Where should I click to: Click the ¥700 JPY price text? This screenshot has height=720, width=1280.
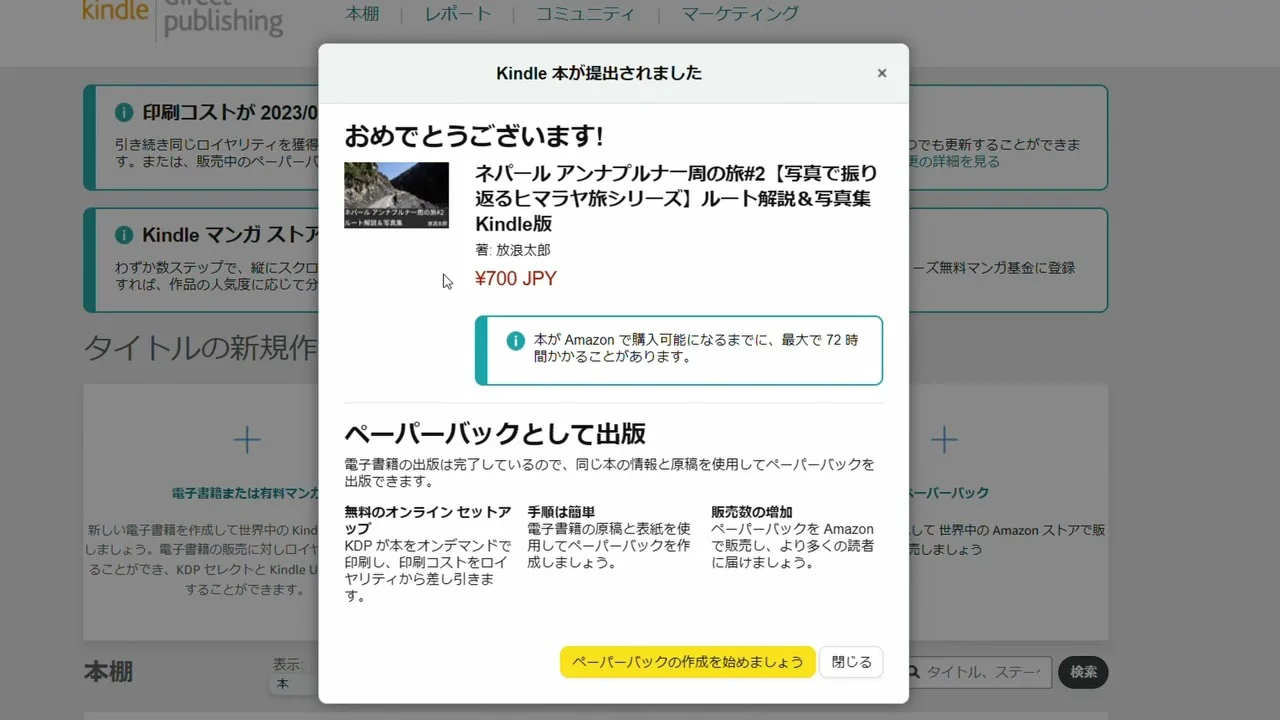point(516,279)
